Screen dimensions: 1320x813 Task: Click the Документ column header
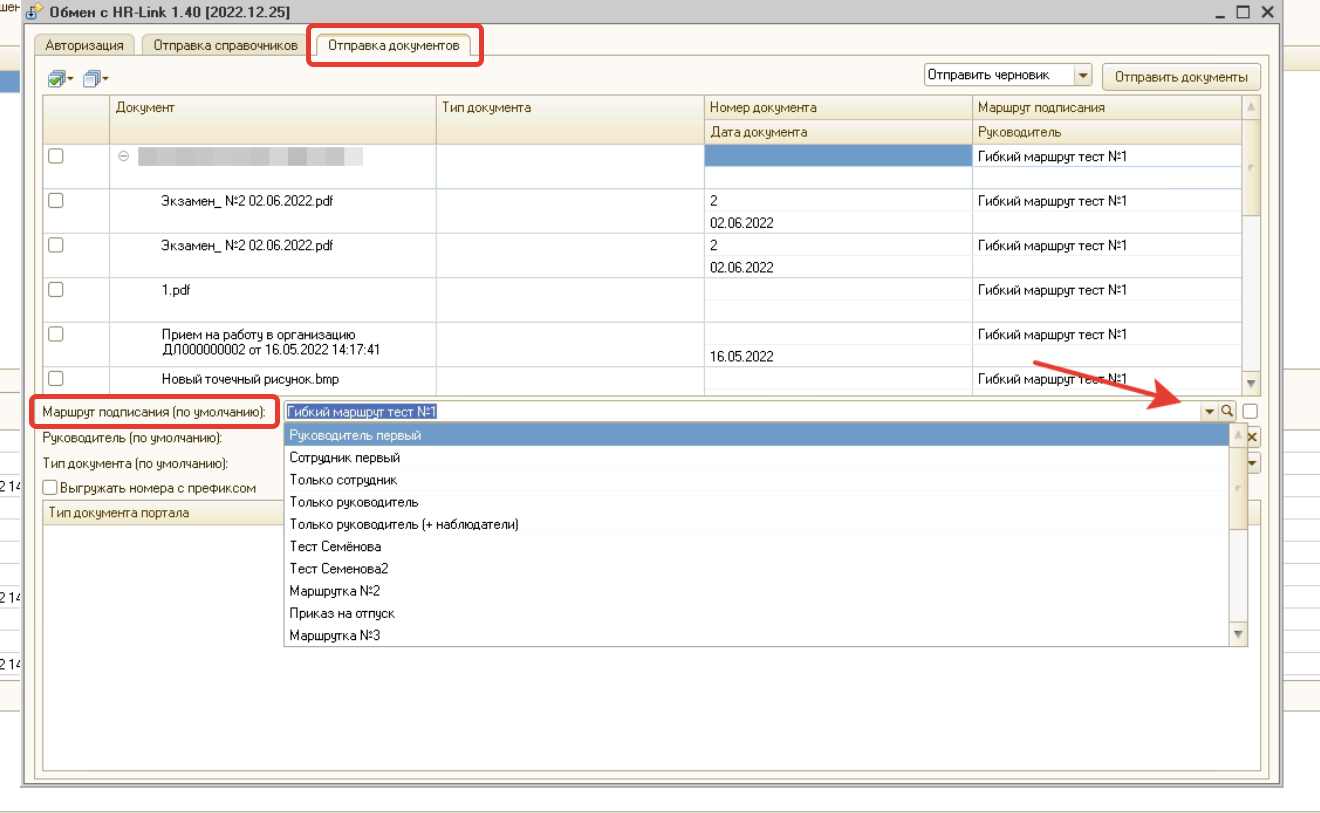(272, 119)
